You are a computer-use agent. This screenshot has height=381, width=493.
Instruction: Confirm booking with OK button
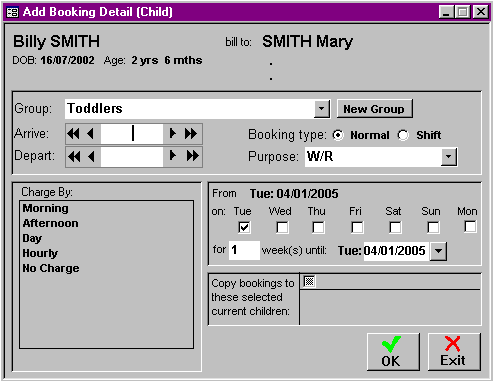pos(393,352)
